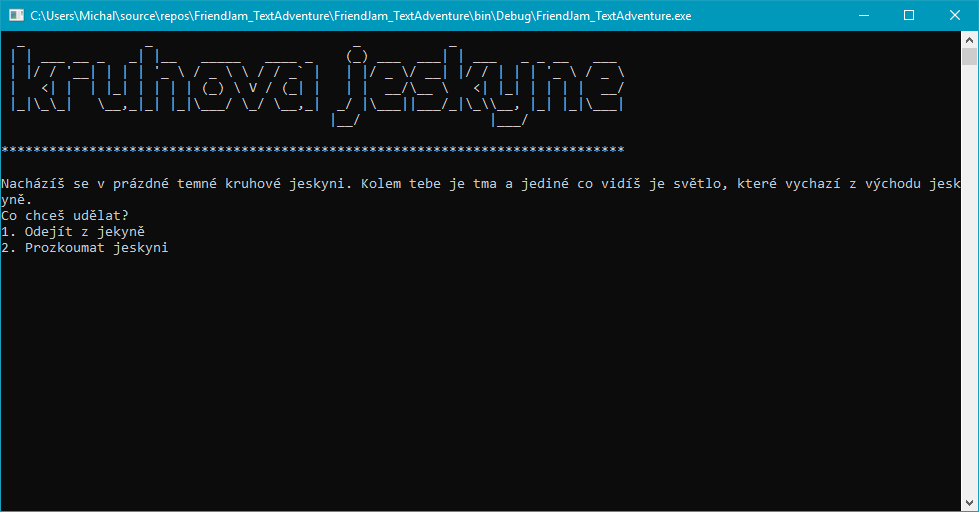Maximize the console window
979x512 pixels.
pyautogui.click(x=909, y=16)
